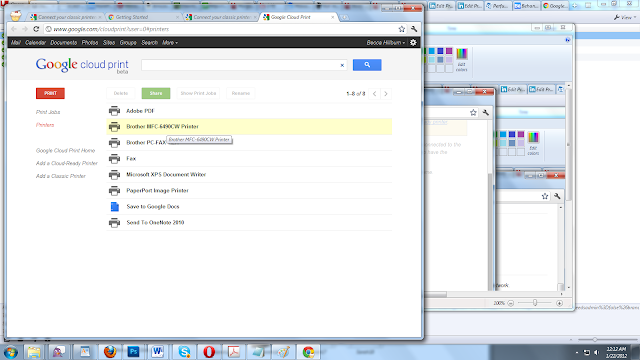Click Edit colors in the Paint window
The image size is (640, 360).
462,60
